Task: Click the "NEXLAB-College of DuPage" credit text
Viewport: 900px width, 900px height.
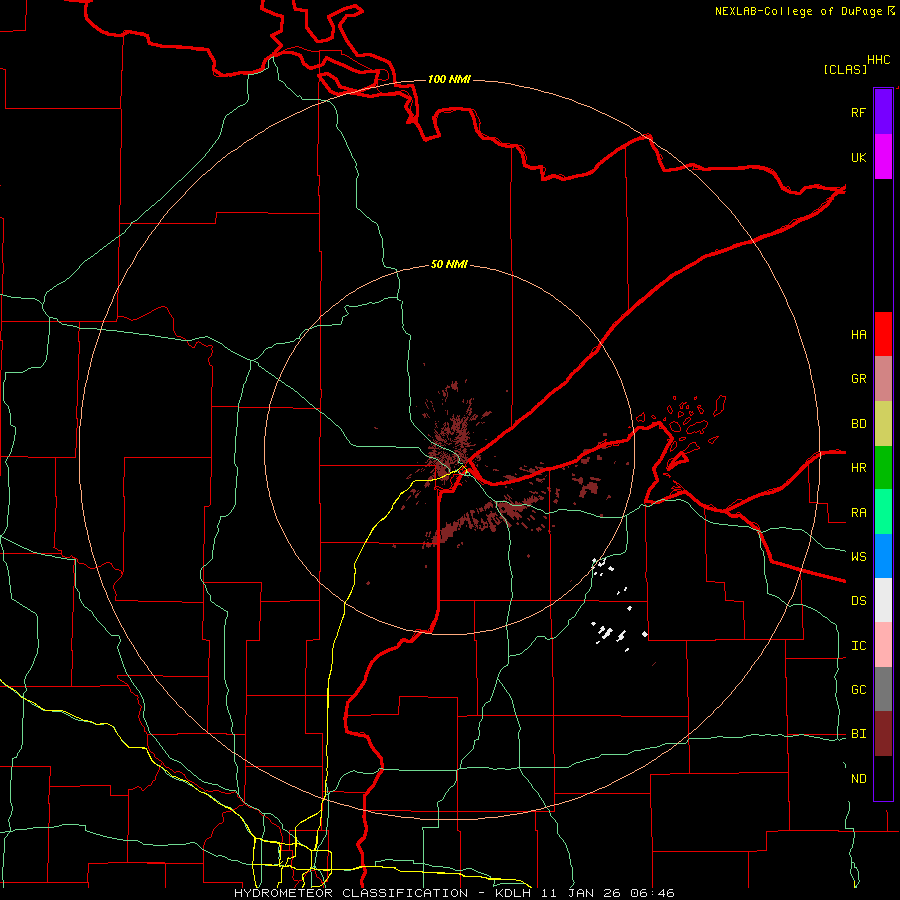Action: (x=798, y=11)
